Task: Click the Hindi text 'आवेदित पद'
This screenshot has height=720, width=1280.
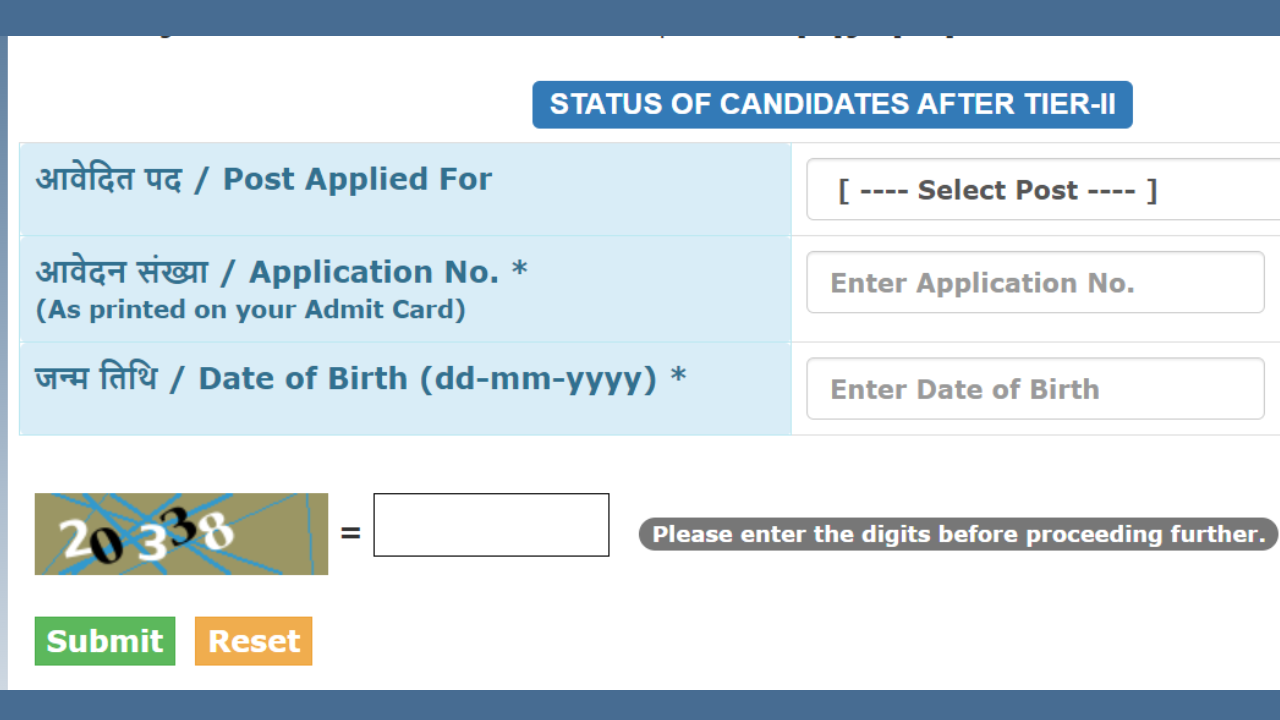Action: click(109, 179)
